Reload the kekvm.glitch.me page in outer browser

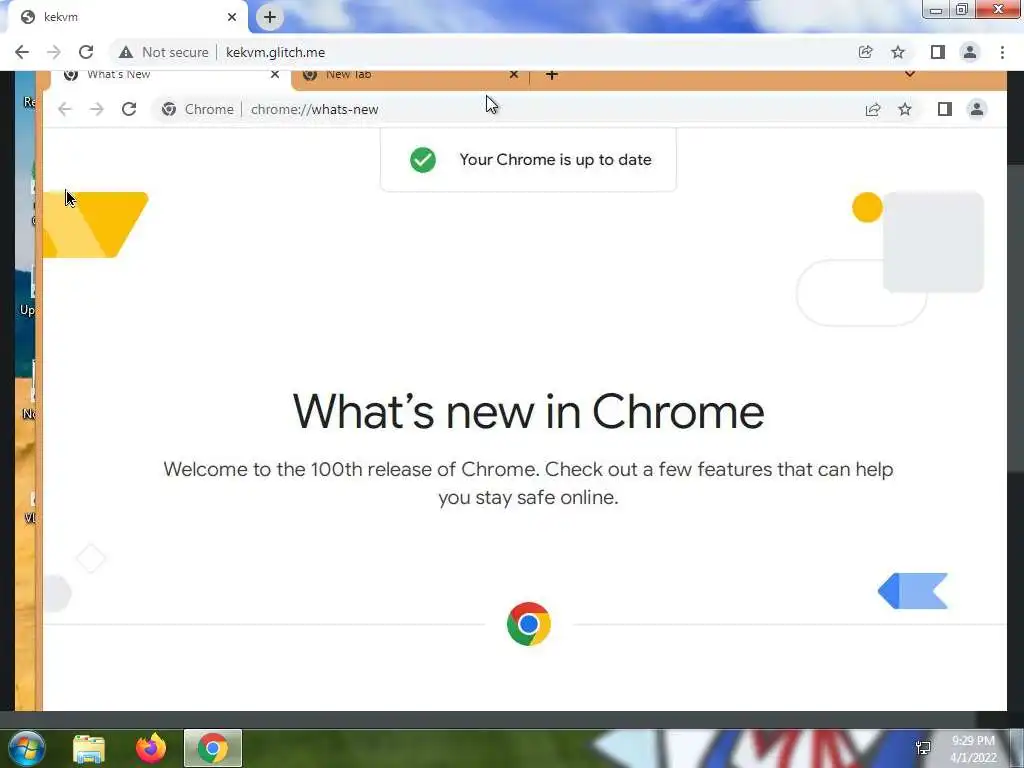click(86, 52)
